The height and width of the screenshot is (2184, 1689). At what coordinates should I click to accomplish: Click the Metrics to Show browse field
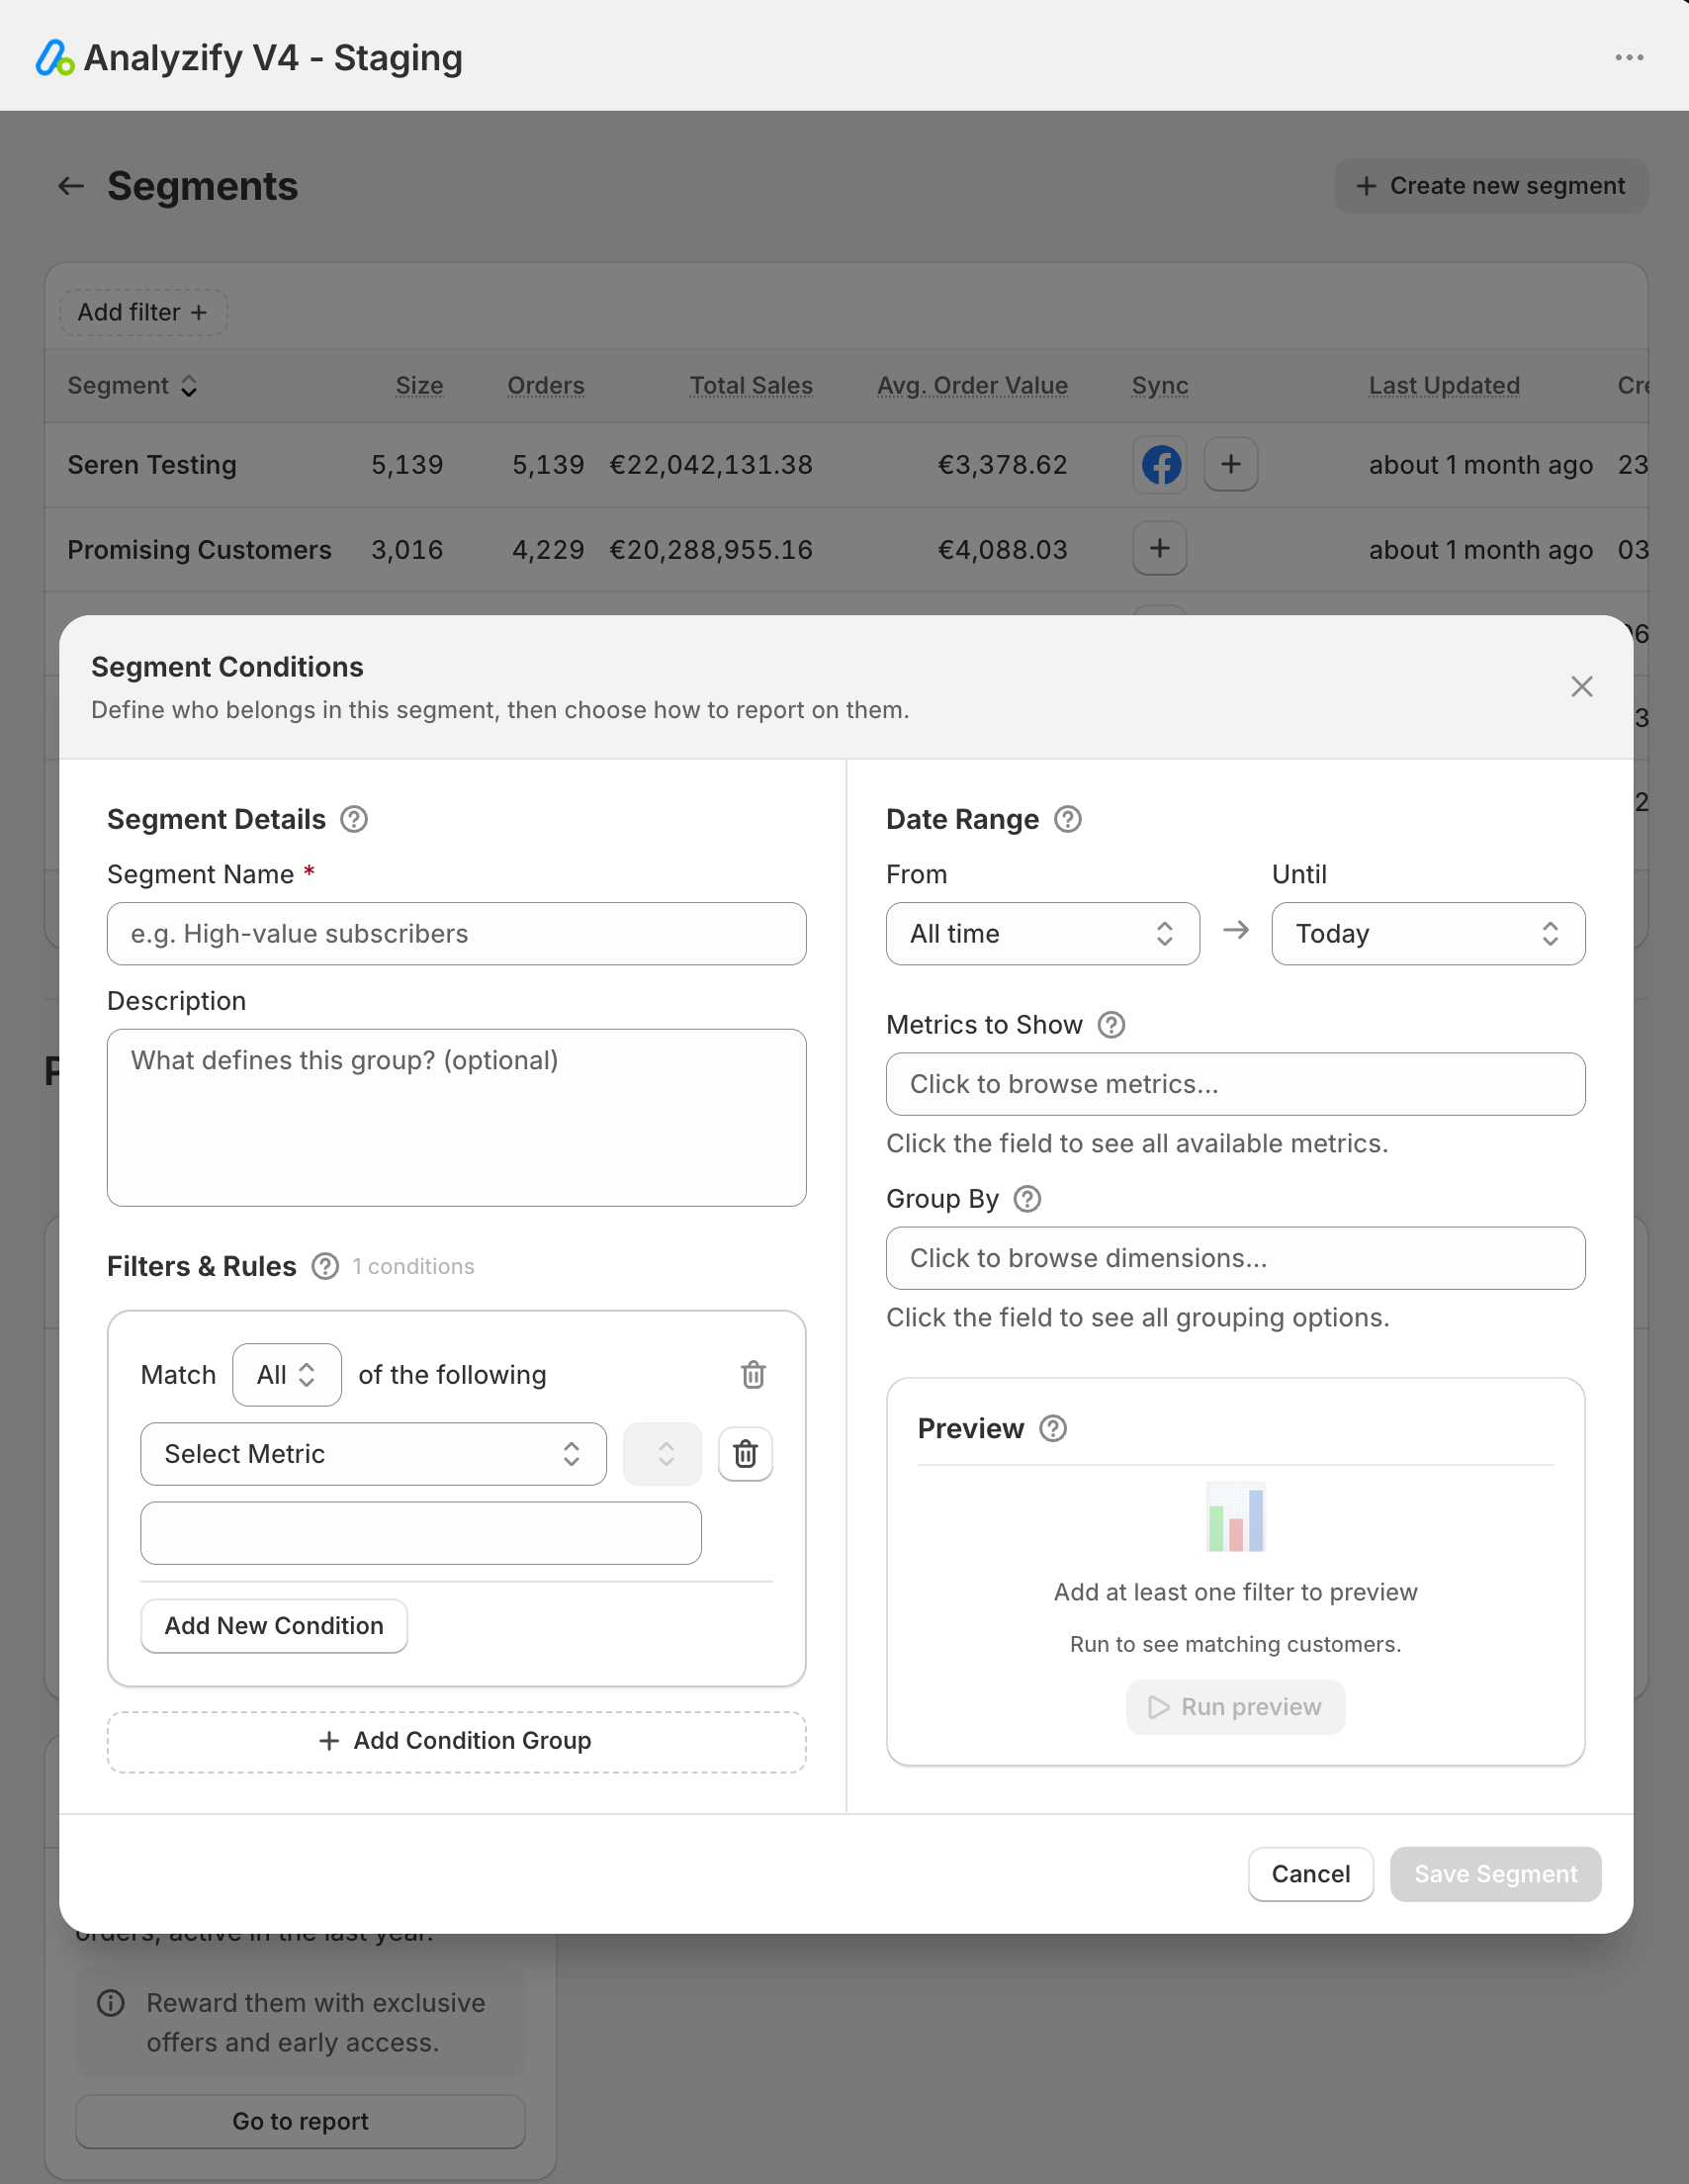click(1235, 1085)
